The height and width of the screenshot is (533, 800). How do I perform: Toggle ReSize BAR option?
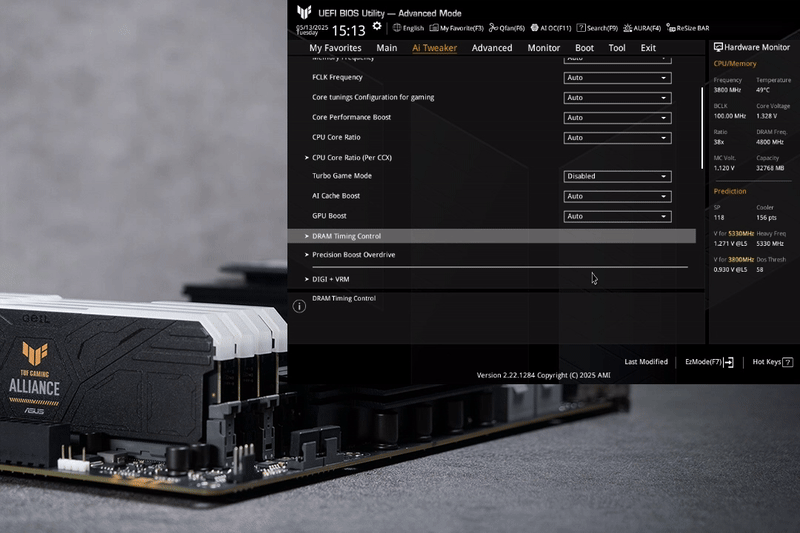click(x=688, y=28)
